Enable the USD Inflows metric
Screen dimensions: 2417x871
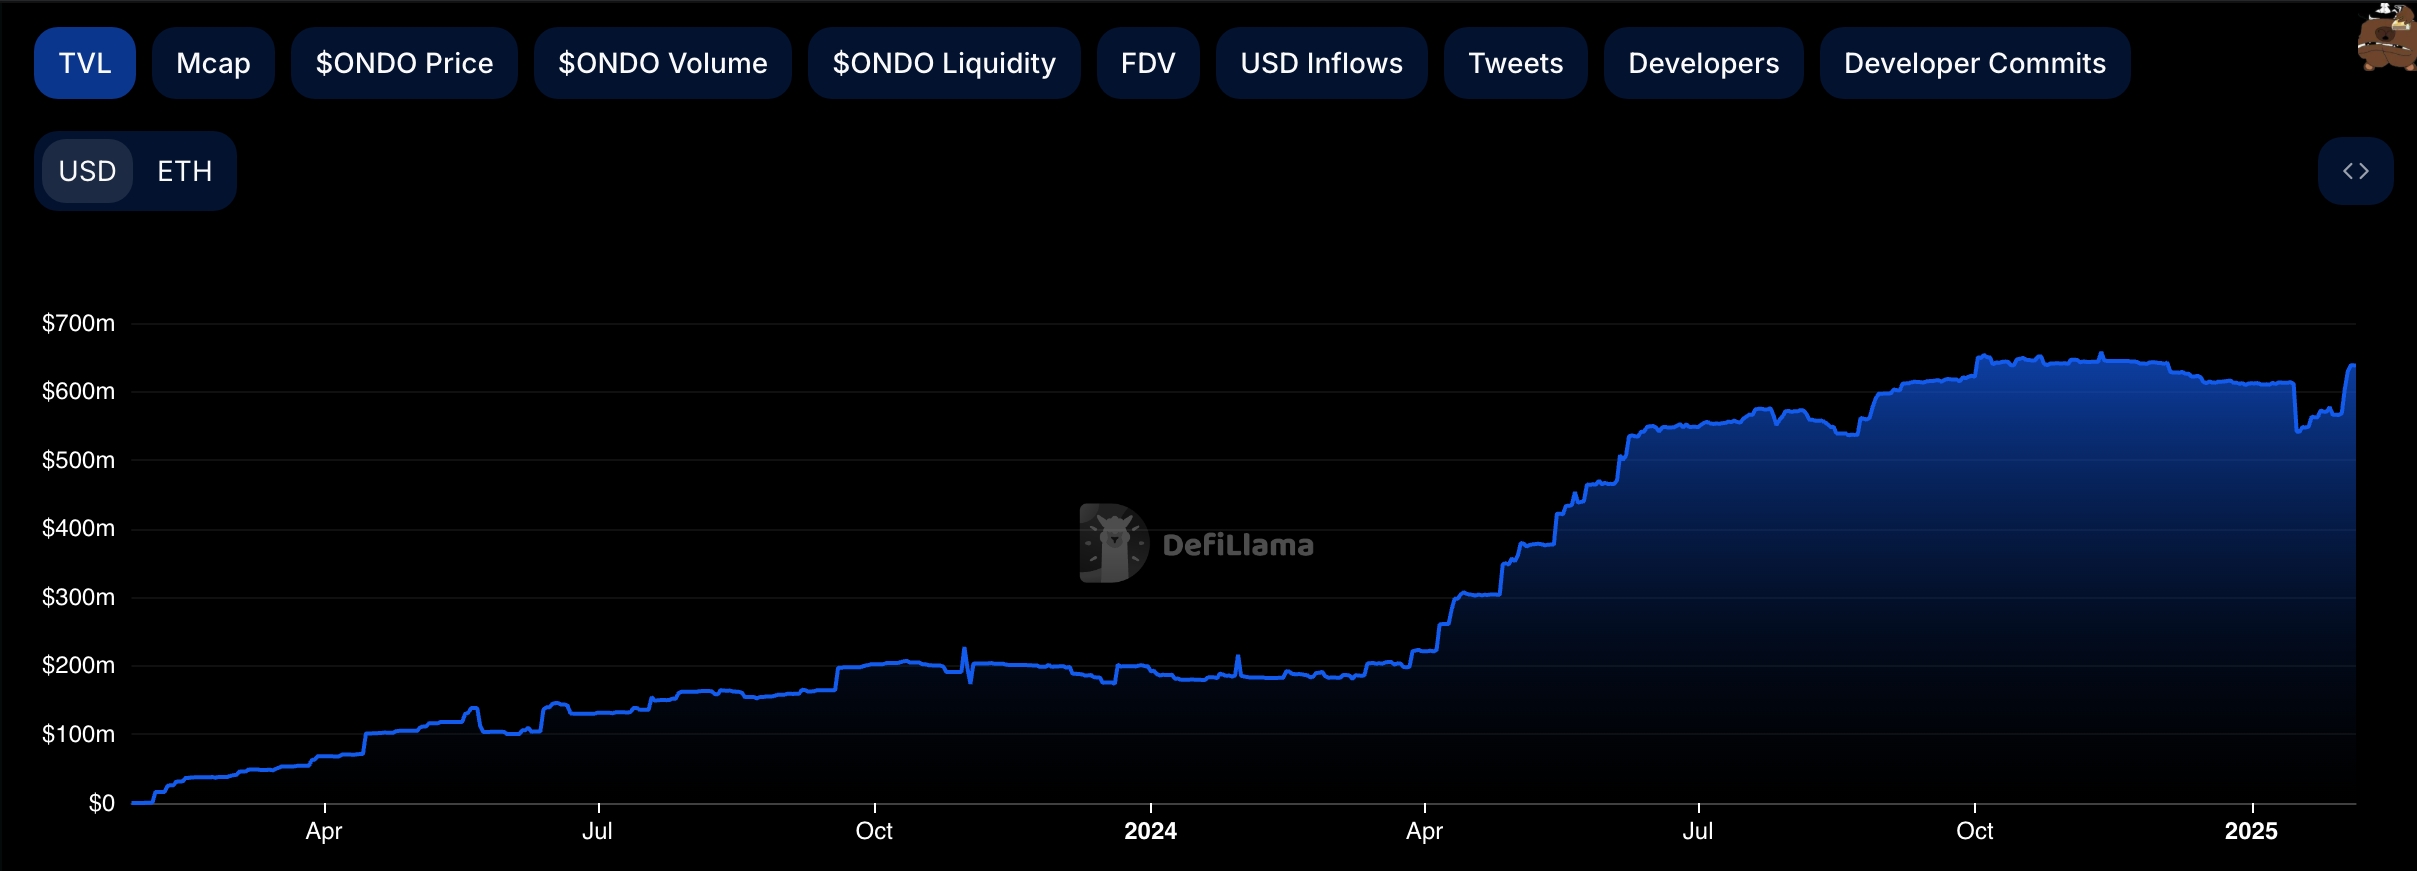[1321, 63]
